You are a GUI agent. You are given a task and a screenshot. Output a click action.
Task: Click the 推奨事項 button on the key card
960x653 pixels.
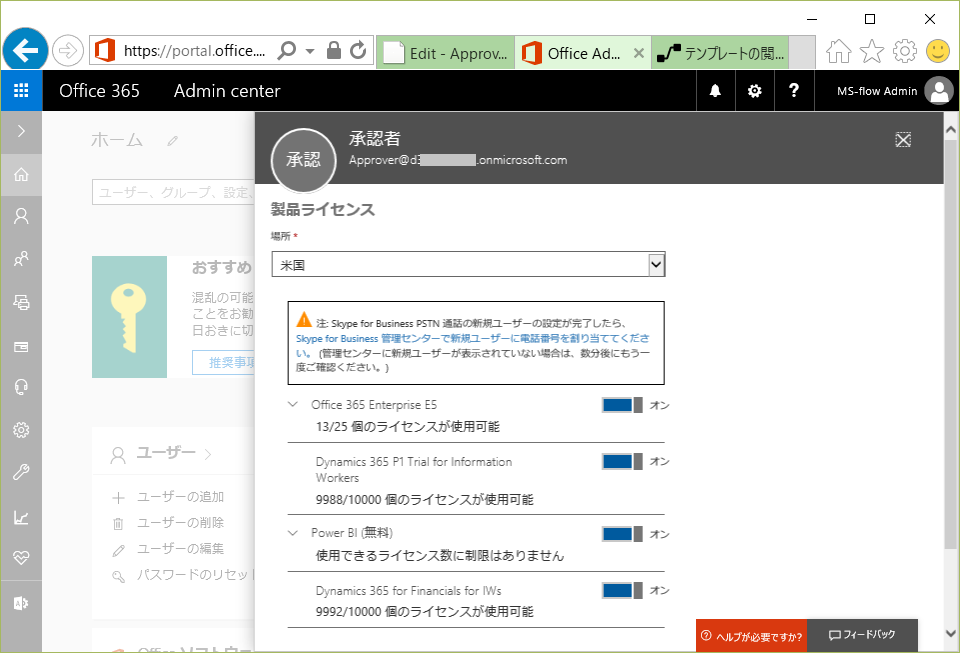pos(223,362)
